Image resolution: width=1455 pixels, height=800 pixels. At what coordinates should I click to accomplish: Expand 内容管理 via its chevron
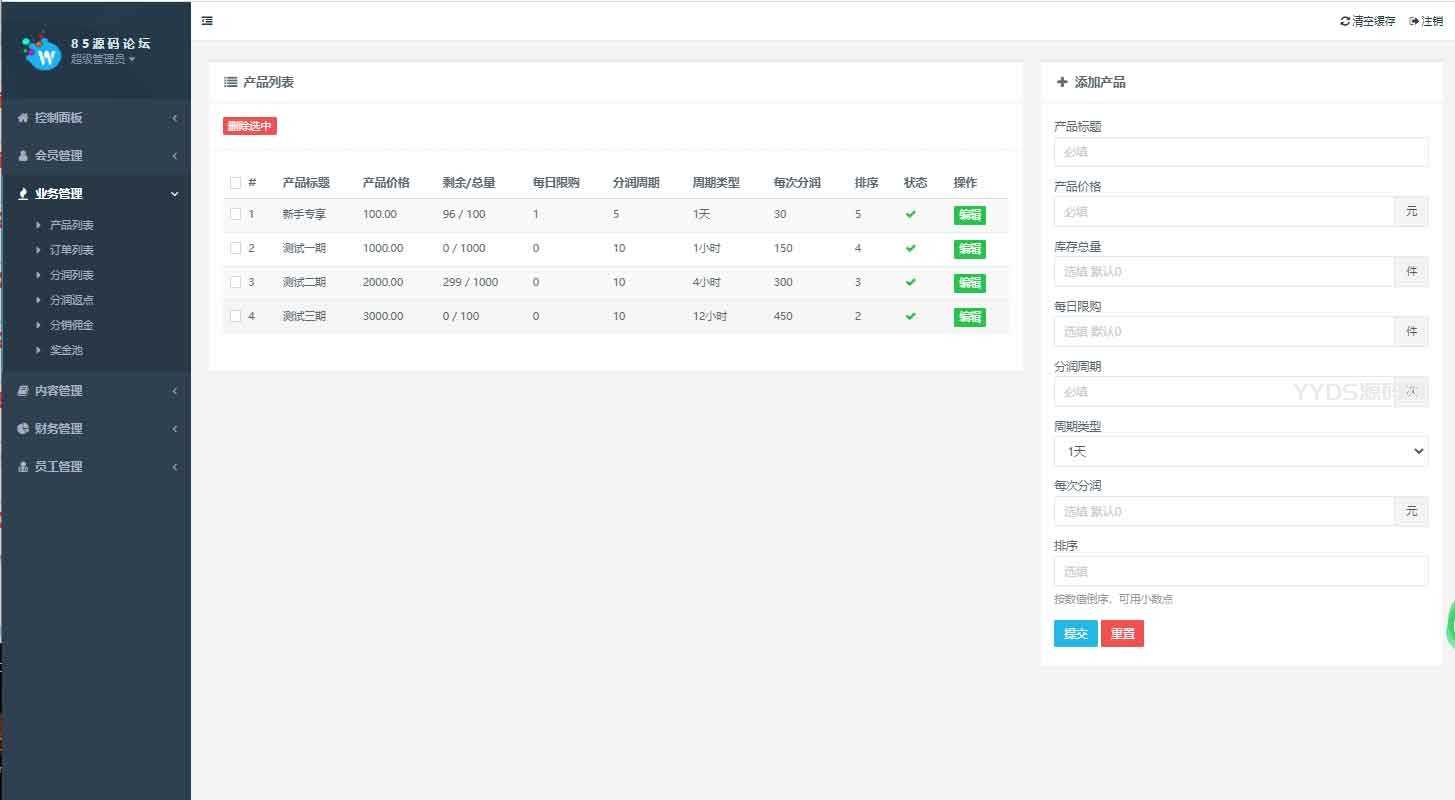click(175, 391)
